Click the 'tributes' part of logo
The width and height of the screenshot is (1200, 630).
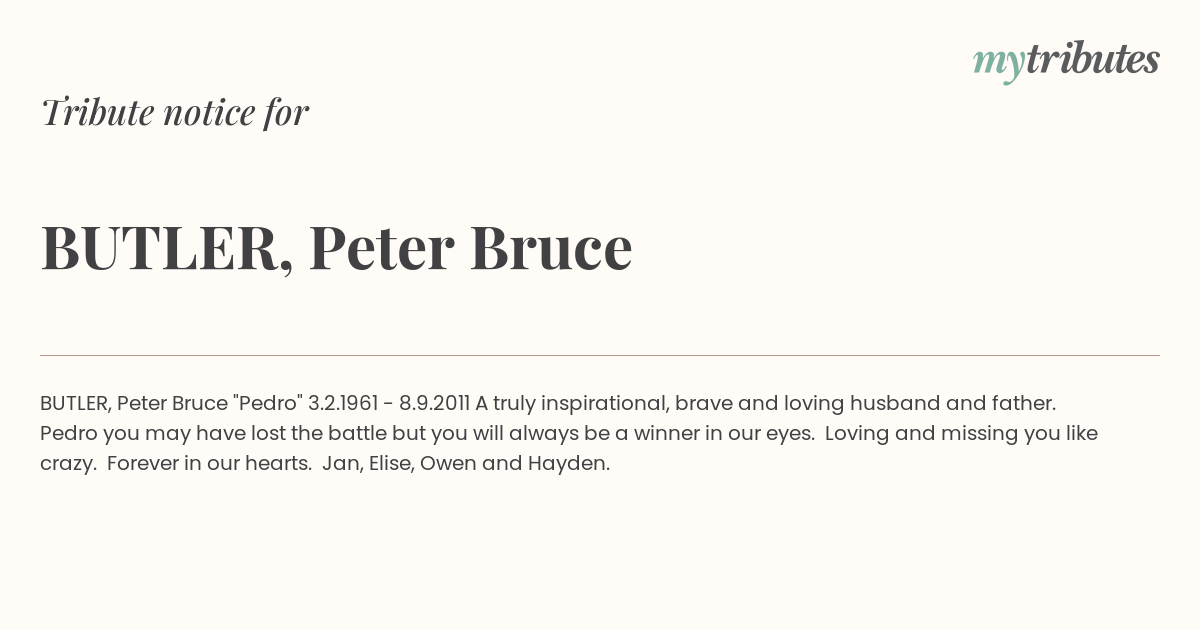[x=1092, y=59]
